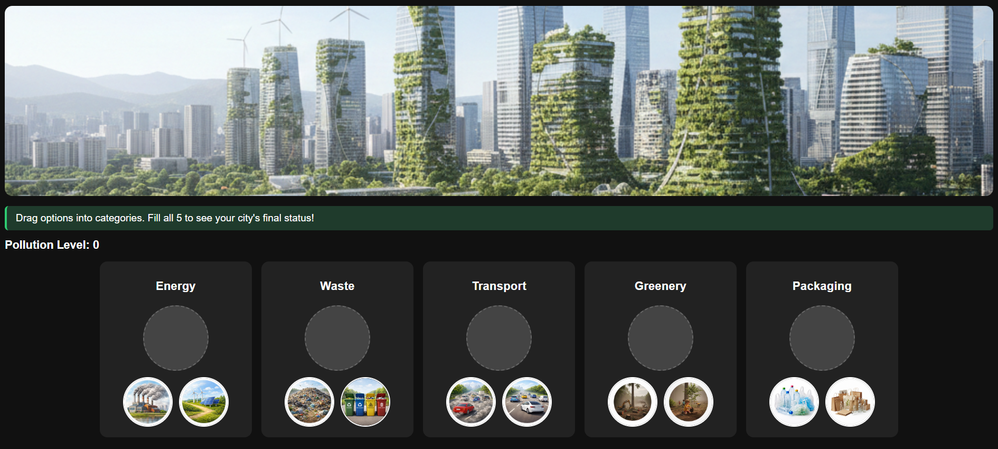This screenshot has width=998, height=449.
Task: Click the empty Energy drop circle
Action: pyautogui.click(x=176, y=338)
